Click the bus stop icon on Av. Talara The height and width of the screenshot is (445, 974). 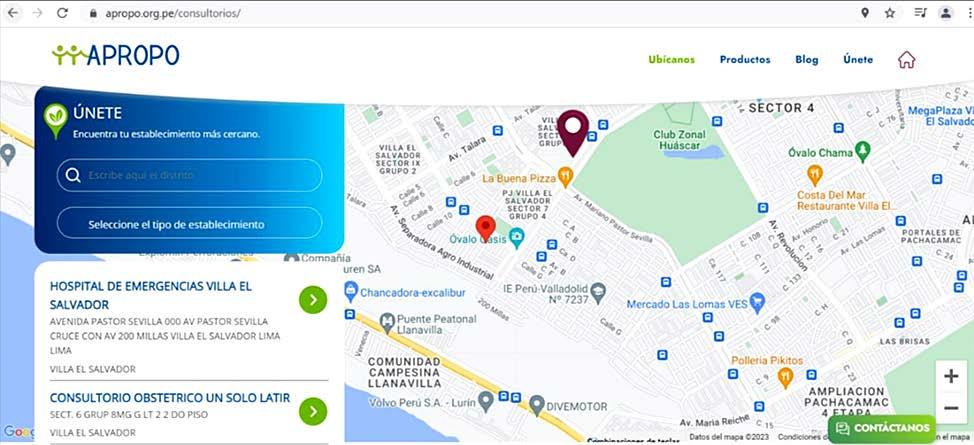coord(497,131)
